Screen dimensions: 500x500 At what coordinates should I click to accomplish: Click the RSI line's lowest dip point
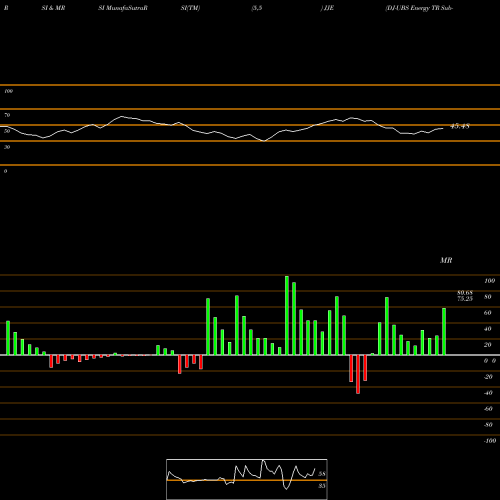264,141
